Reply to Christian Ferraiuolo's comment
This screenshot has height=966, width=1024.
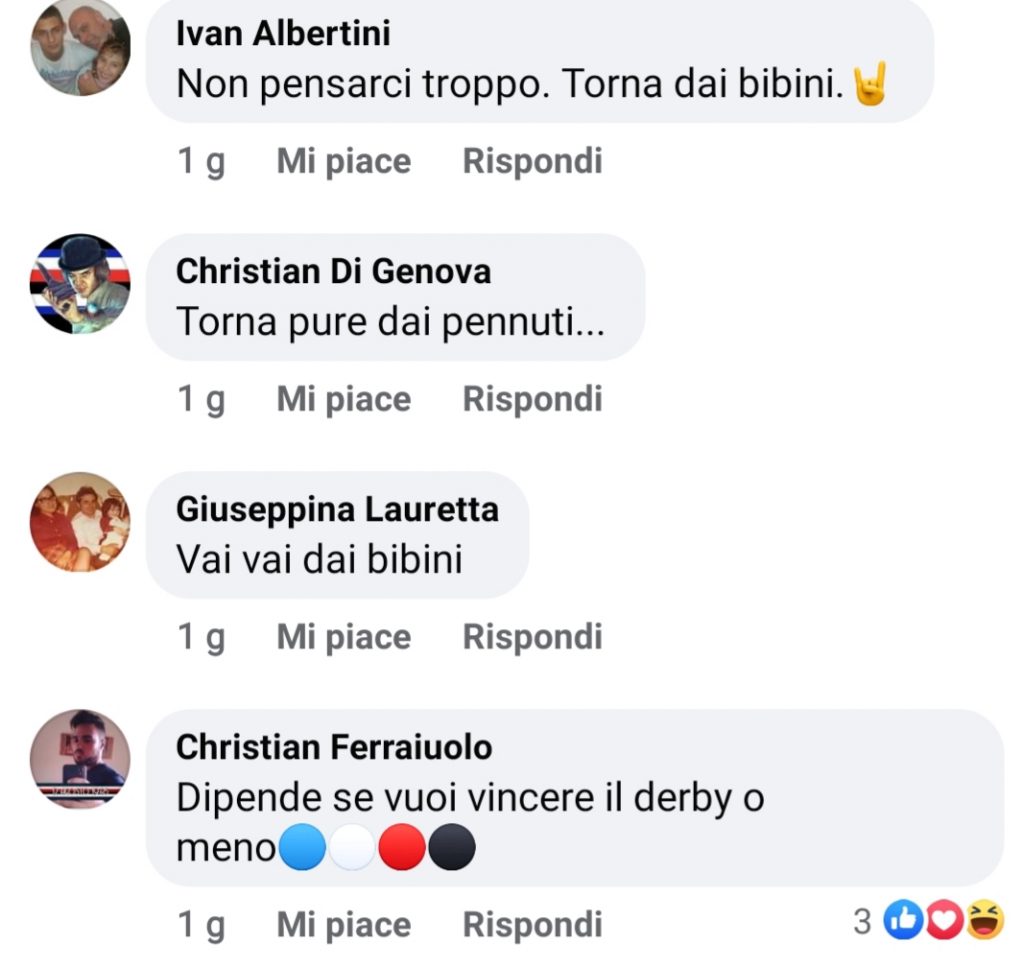[x=532, y=925]
